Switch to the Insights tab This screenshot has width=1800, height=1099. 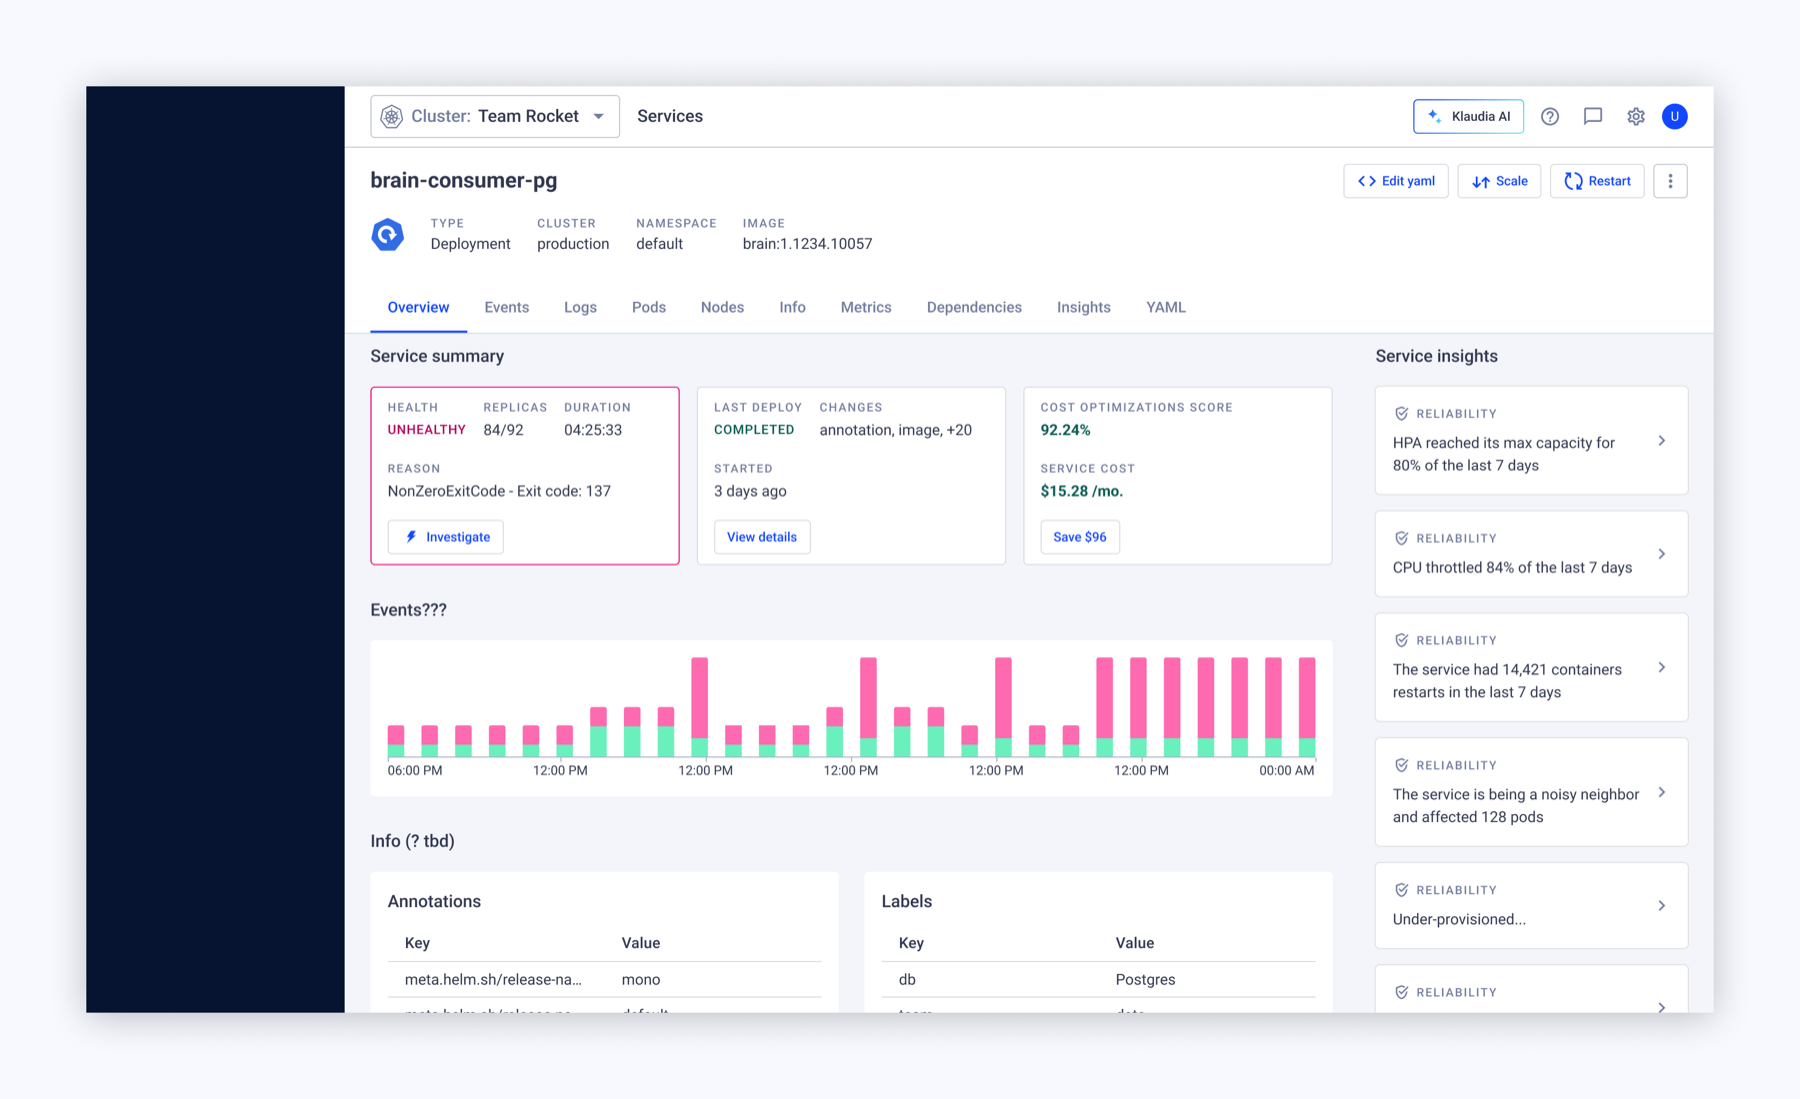(x=1084, y=308)
